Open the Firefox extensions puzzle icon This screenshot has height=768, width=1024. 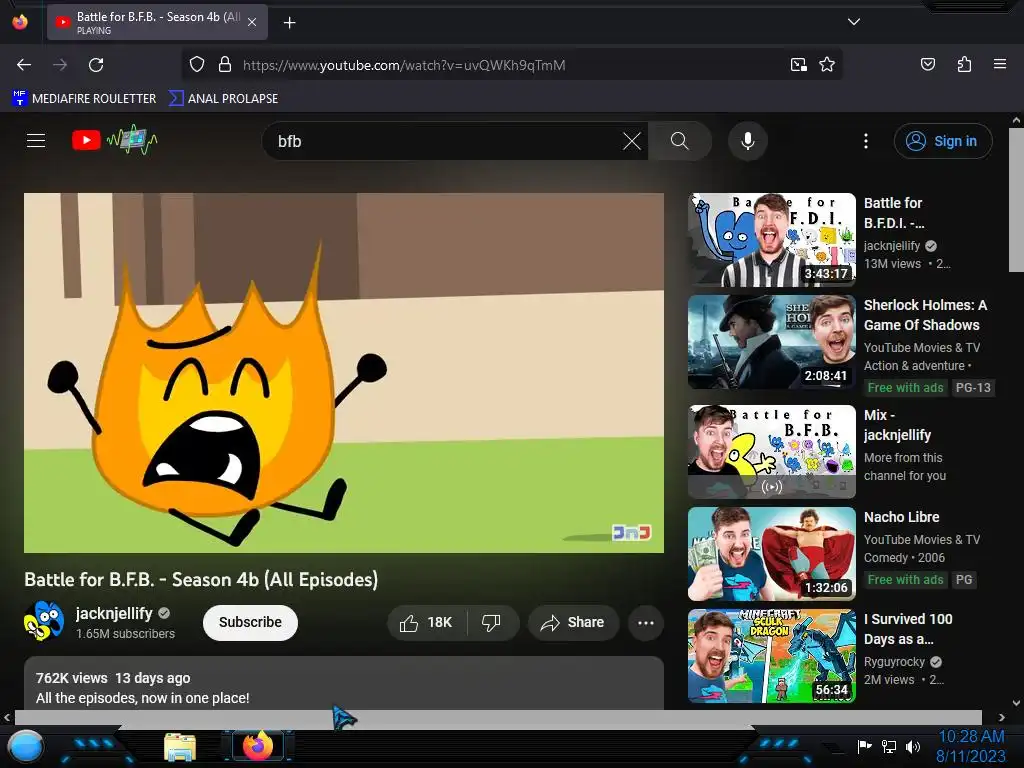click(x=964, y=65)
